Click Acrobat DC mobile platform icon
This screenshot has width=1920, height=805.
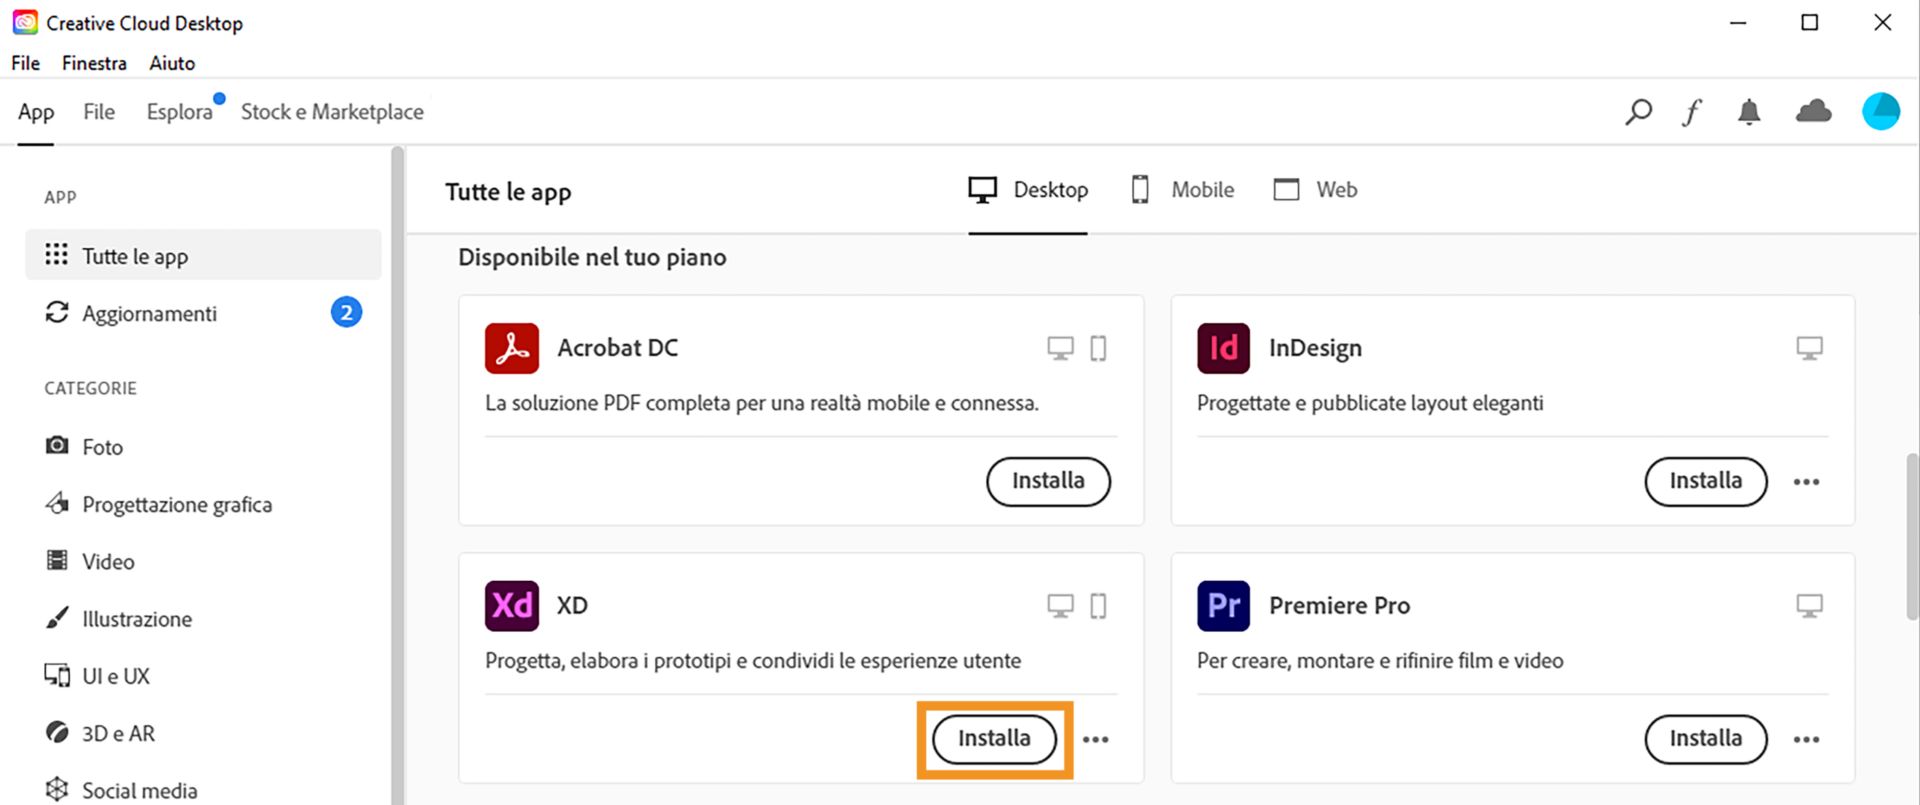1098,348
